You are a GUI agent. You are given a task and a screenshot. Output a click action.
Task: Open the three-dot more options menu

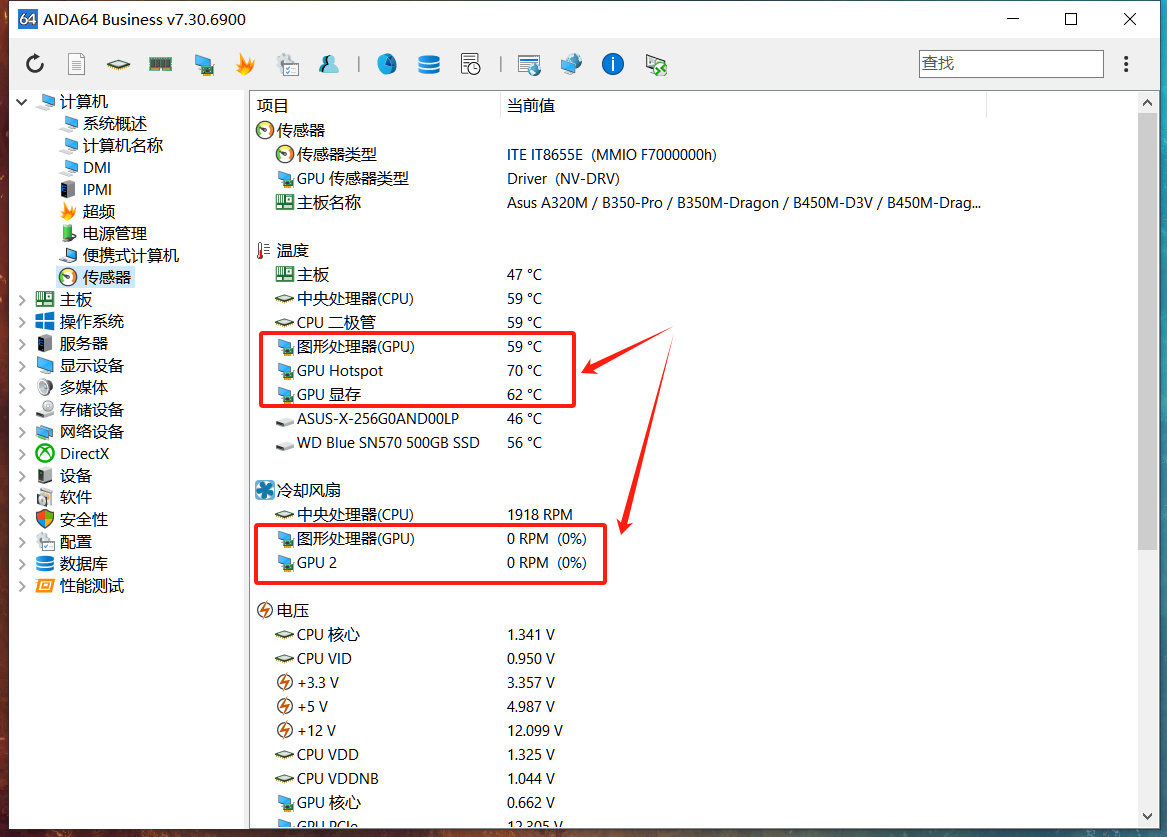1125,64
